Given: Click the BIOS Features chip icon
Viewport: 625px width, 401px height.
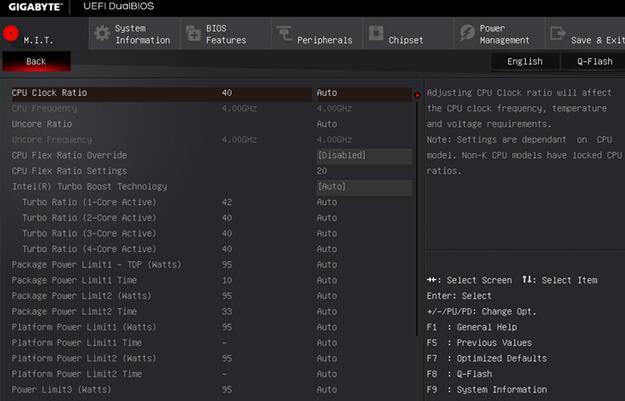Looking at the screenshot, I should [x=193, y=33].
